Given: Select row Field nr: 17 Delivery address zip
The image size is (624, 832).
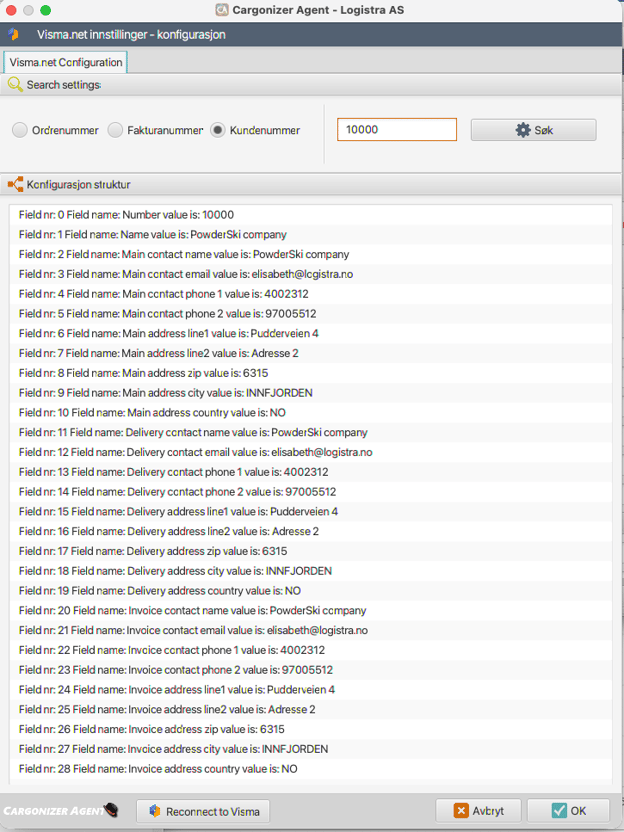Looking at the screenshot, I should pyautogui.click(x=311, y=551).
